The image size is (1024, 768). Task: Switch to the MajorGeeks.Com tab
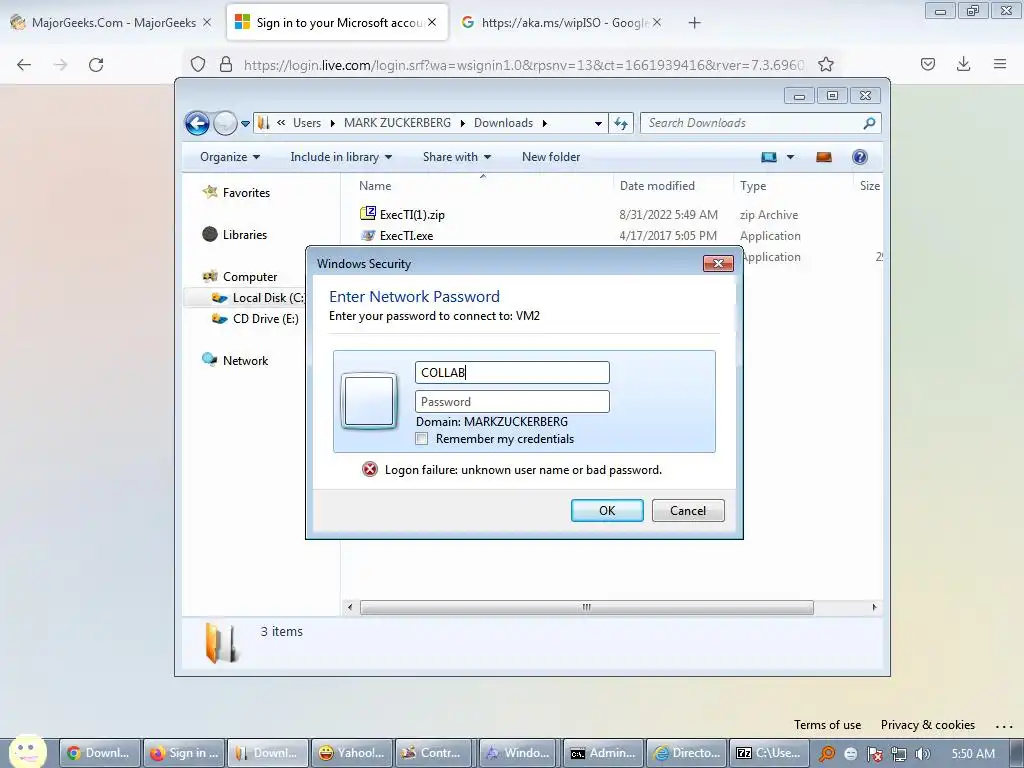click(113, 23)
